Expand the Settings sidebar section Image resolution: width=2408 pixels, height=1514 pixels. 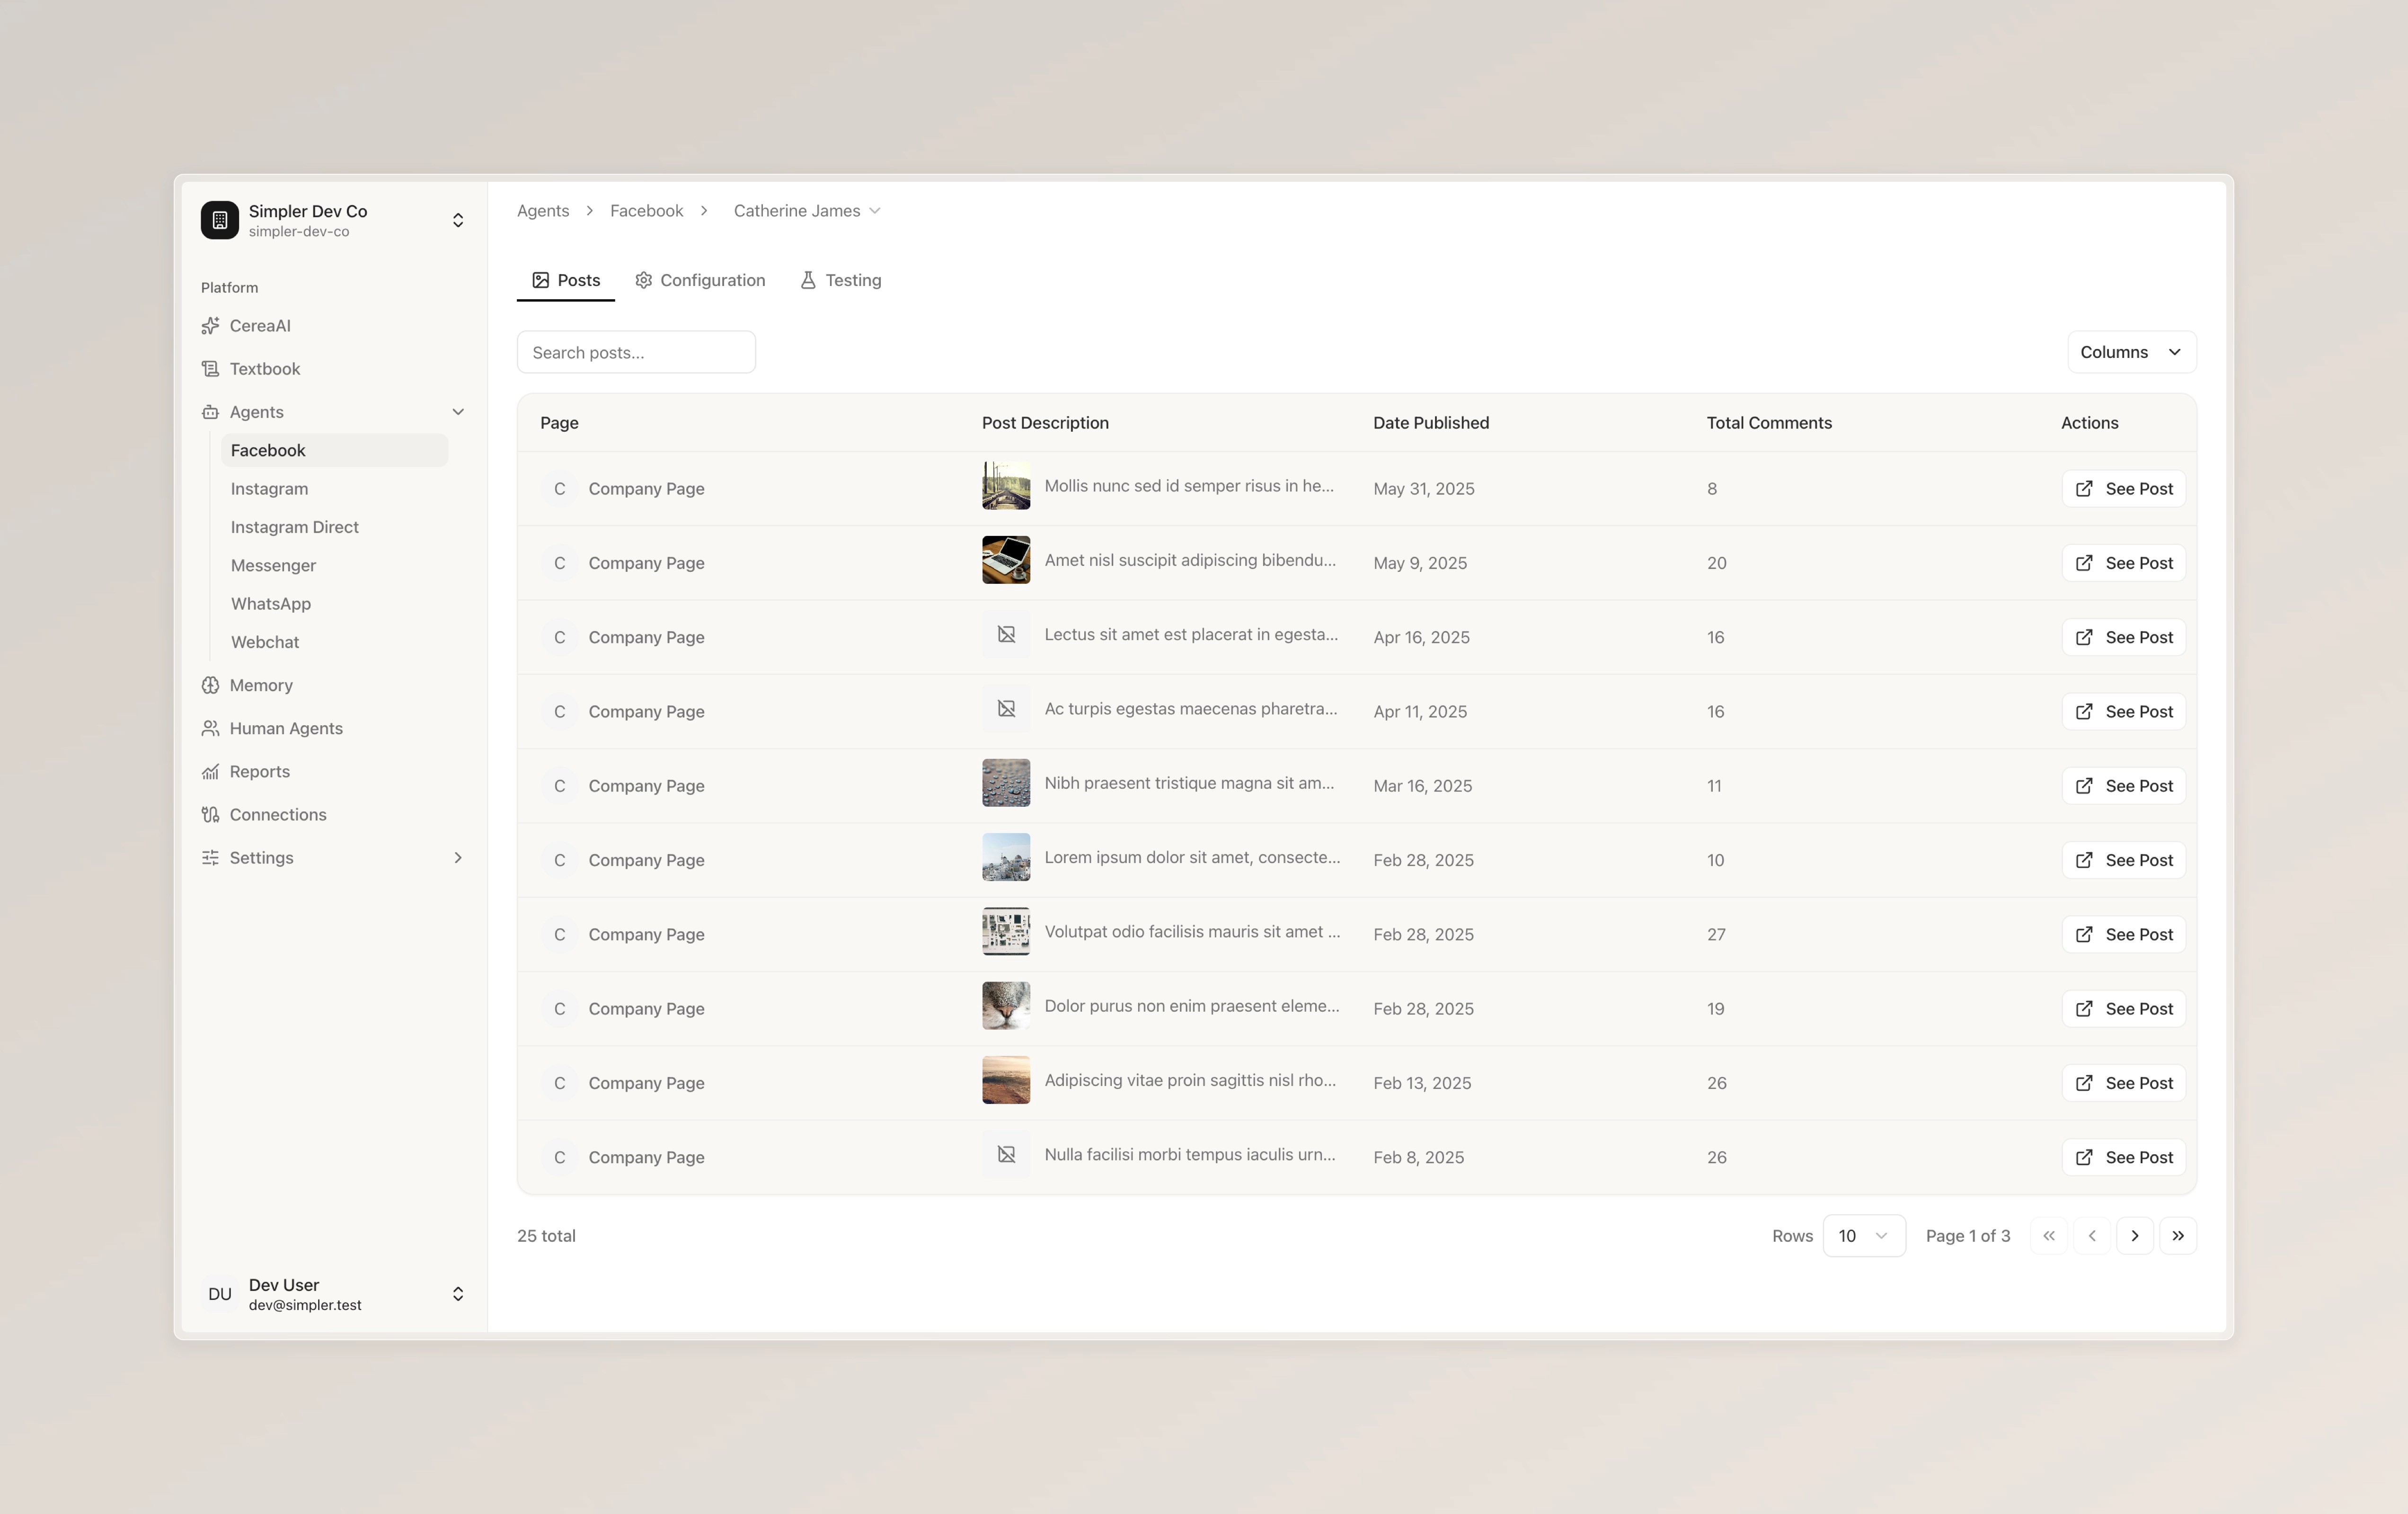pyautogui.click(x=458, y=858)
